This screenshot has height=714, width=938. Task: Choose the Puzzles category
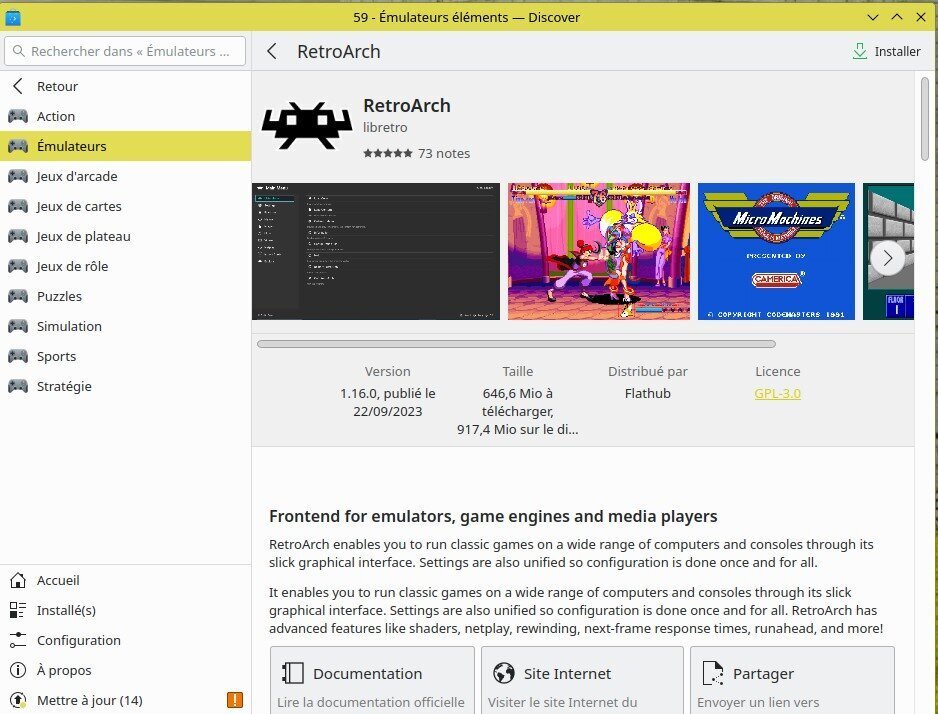click(x=59, y=296)
